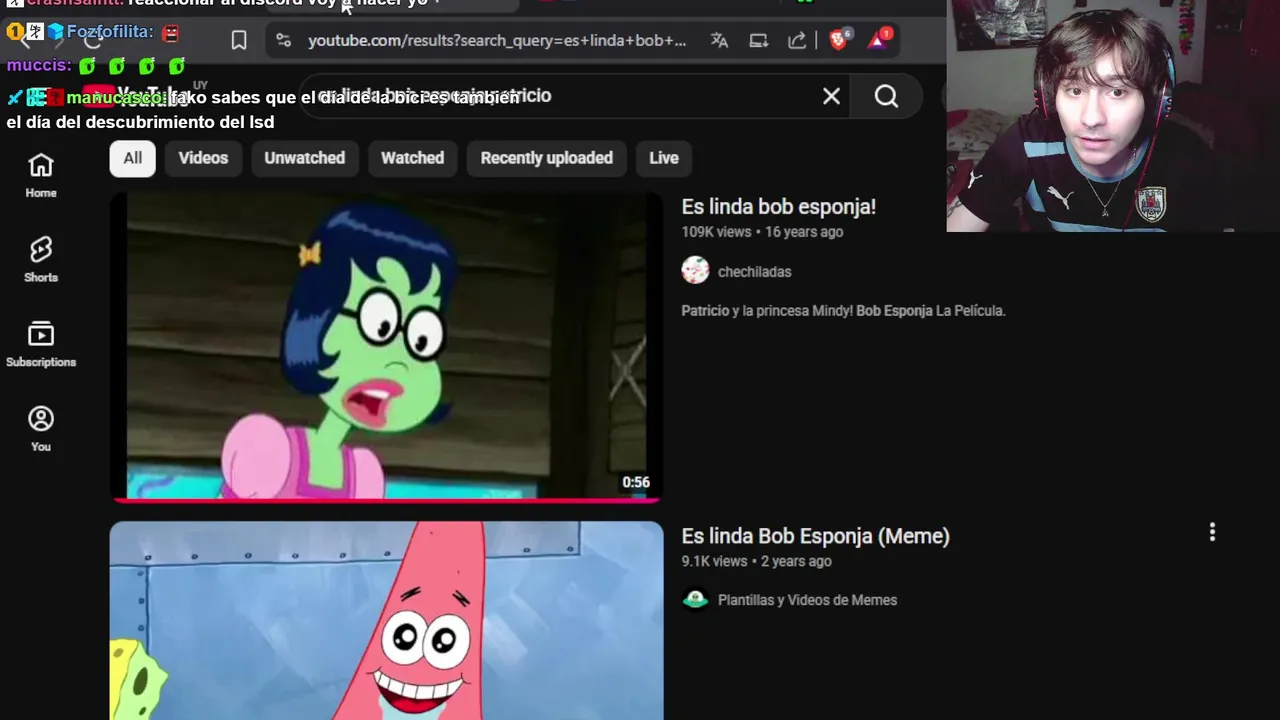Play the Patrick Star meme thumbnail

[x=386, y=620]
